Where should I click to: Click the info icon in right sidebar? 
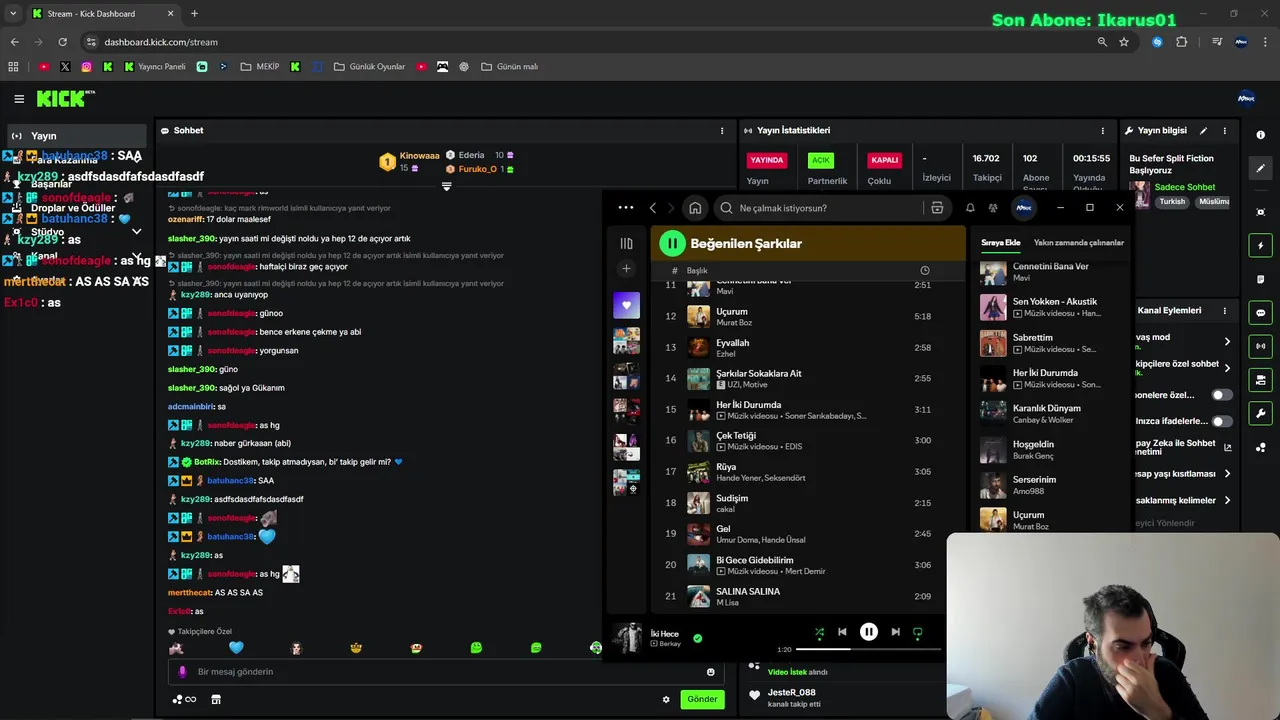click(x=1260, y=135)
